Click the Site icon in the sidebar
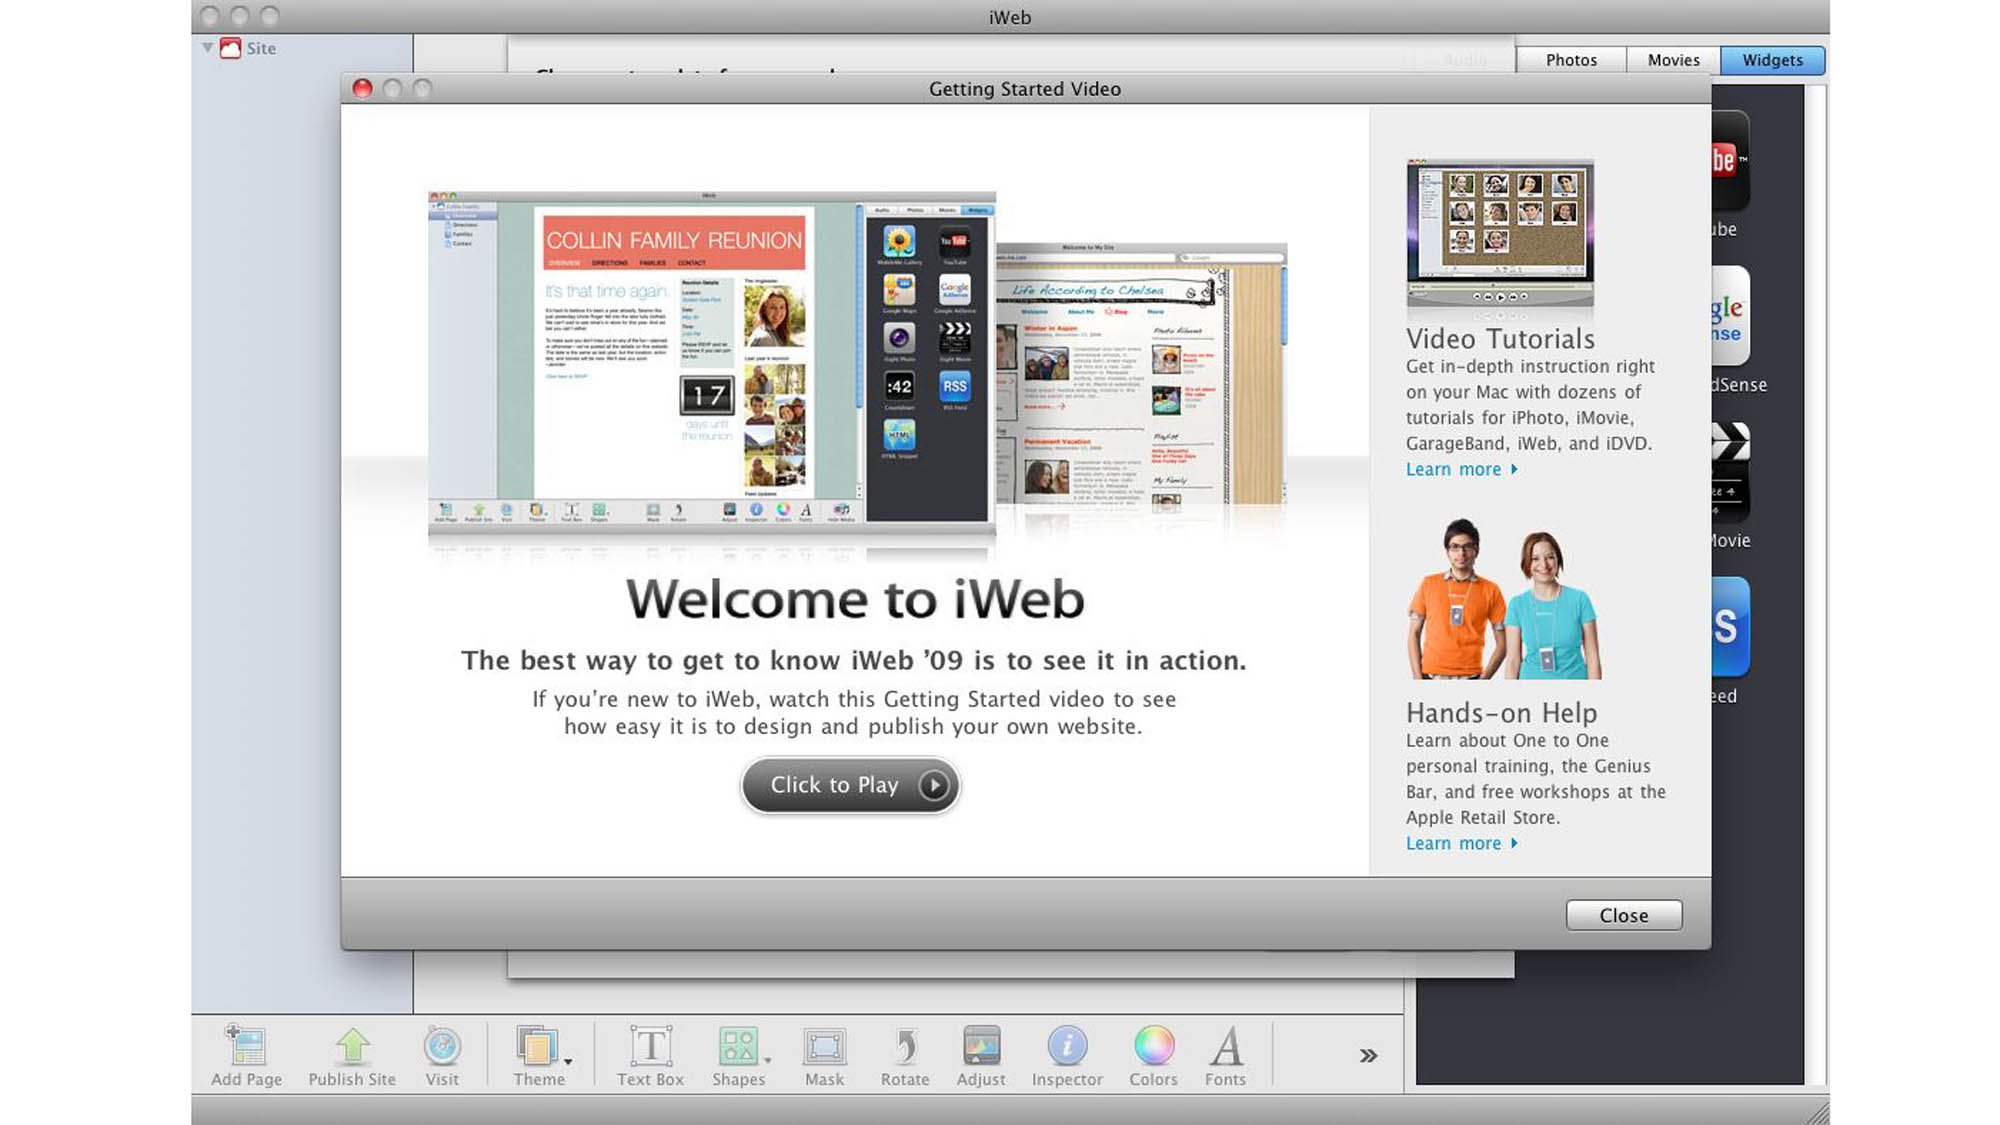The image size is (2000, 1125). click(231, 48)
